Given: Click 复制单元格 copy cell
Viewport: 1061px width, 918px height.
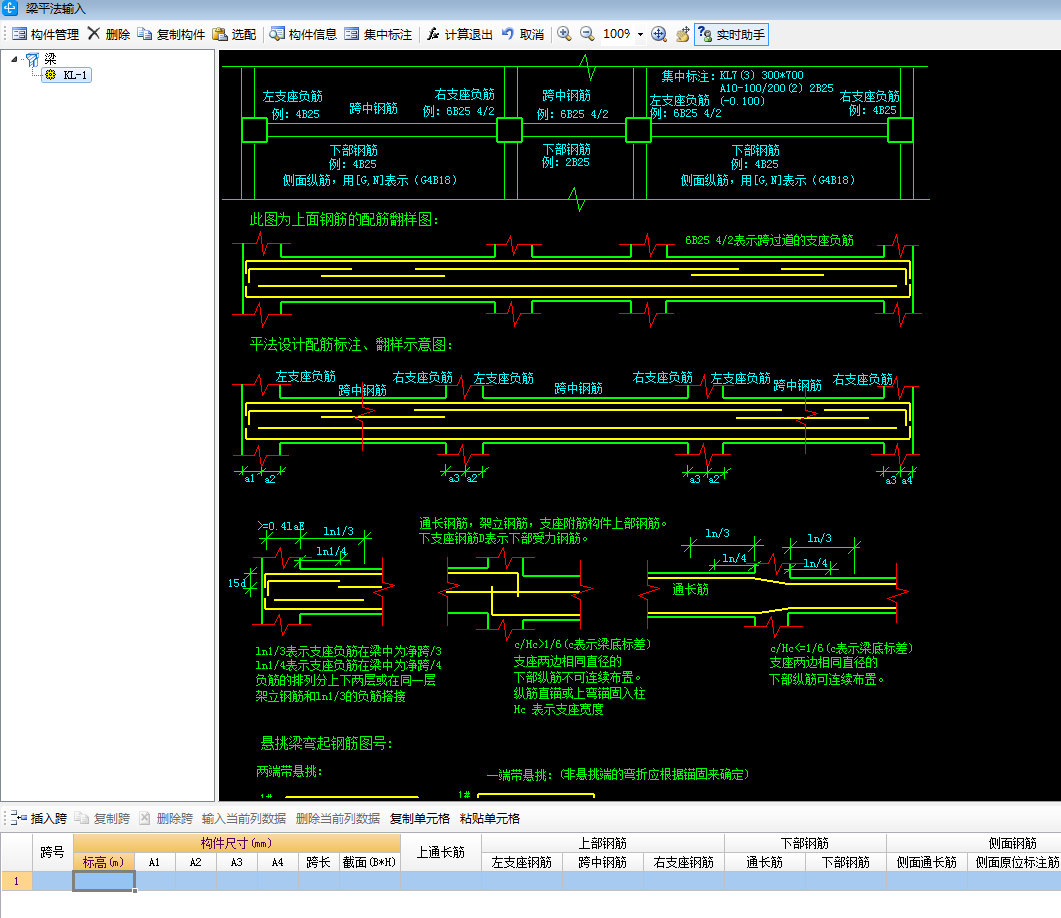Looking at the screenshot, I should point(420,819).
